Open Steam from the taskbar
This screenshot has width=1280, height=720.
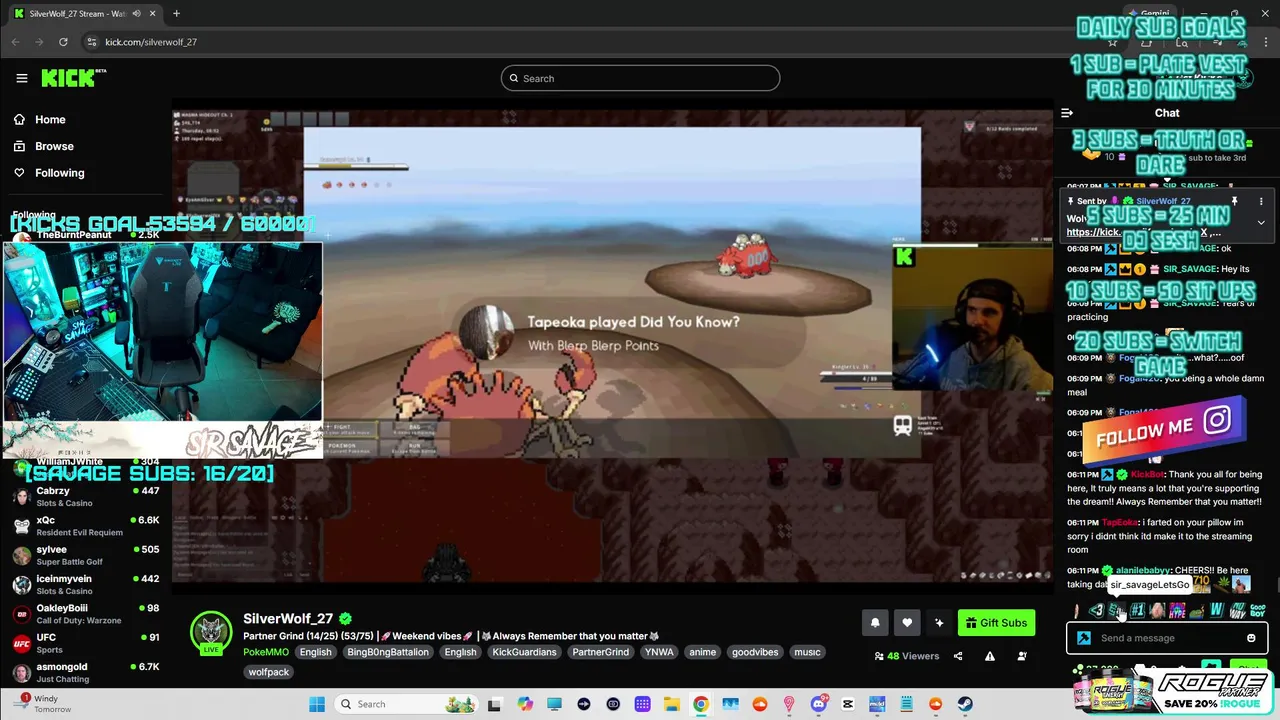tap(965, 704)
